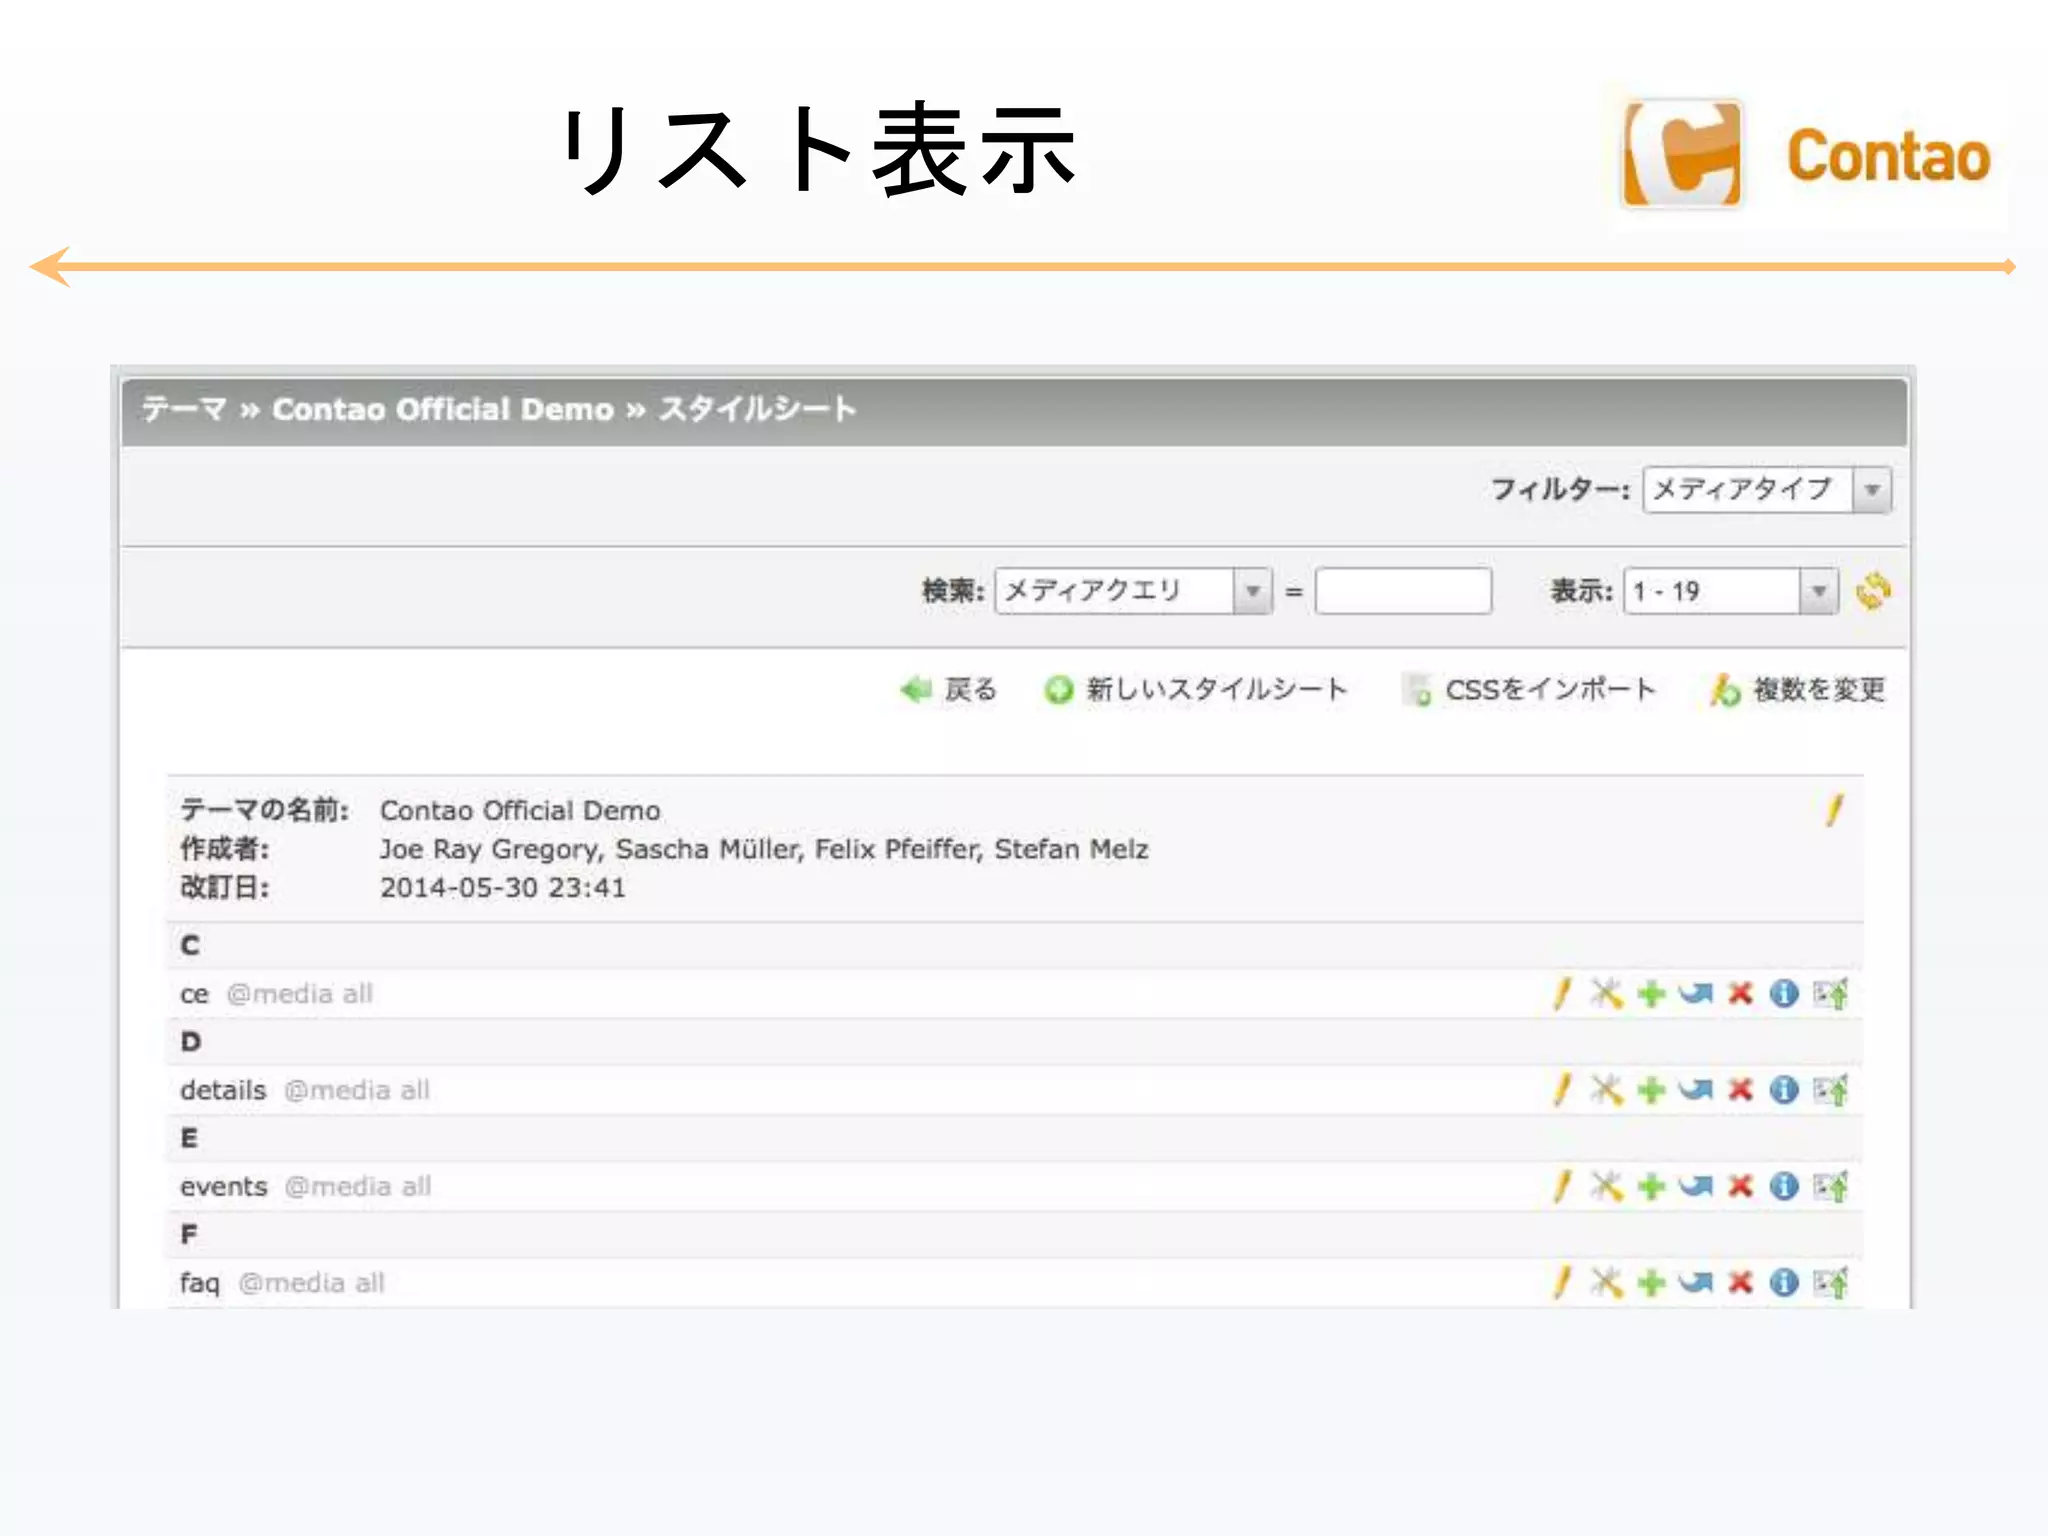Delete the details stylesheet red X
Screen dimensions: 2048x1536
(x=1741, y=1090)
